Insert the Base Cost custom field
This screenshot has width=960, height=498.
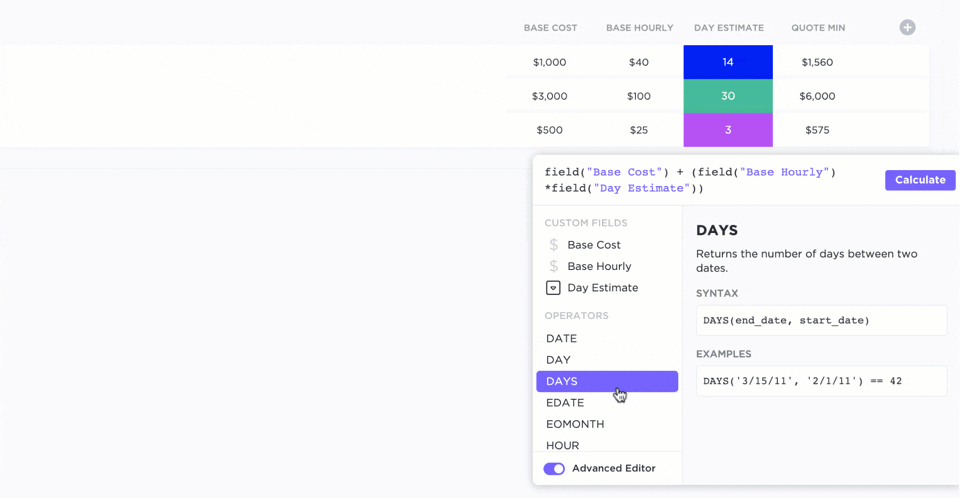point(594,245)
